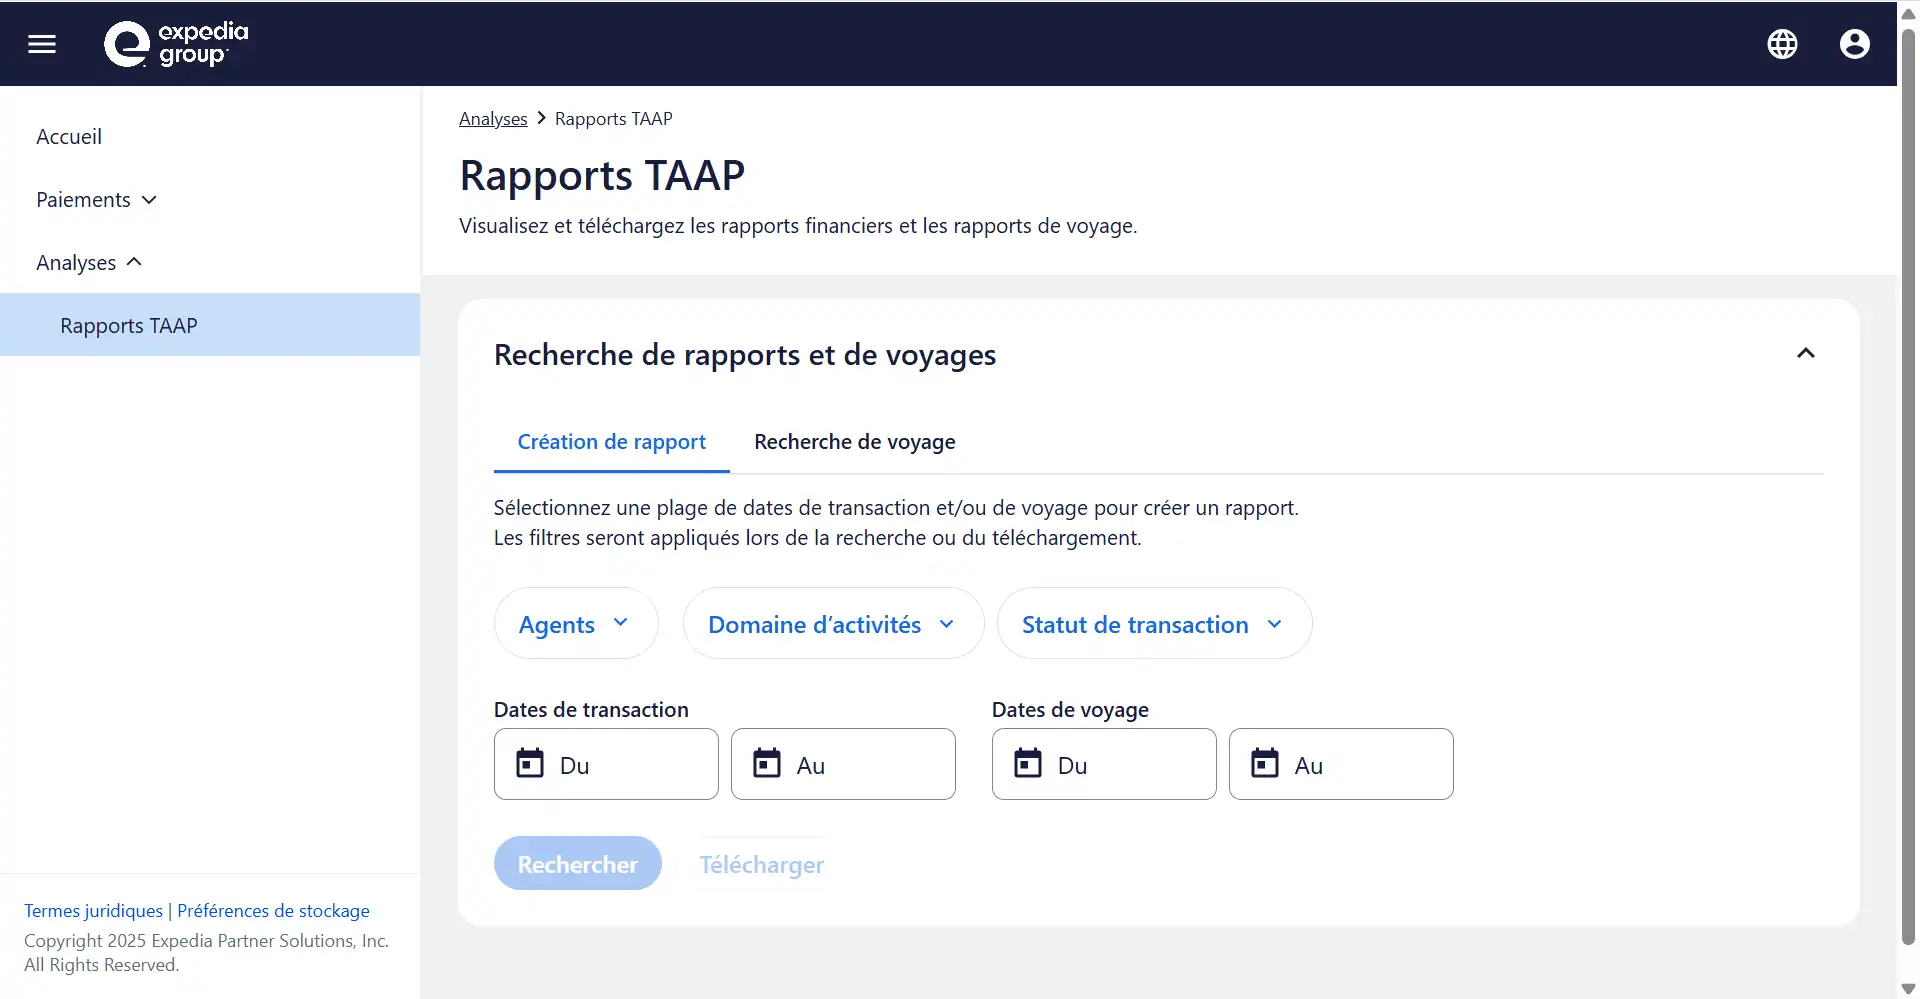
Task: Open the Termes juridiques link
Action: [93, 911]
